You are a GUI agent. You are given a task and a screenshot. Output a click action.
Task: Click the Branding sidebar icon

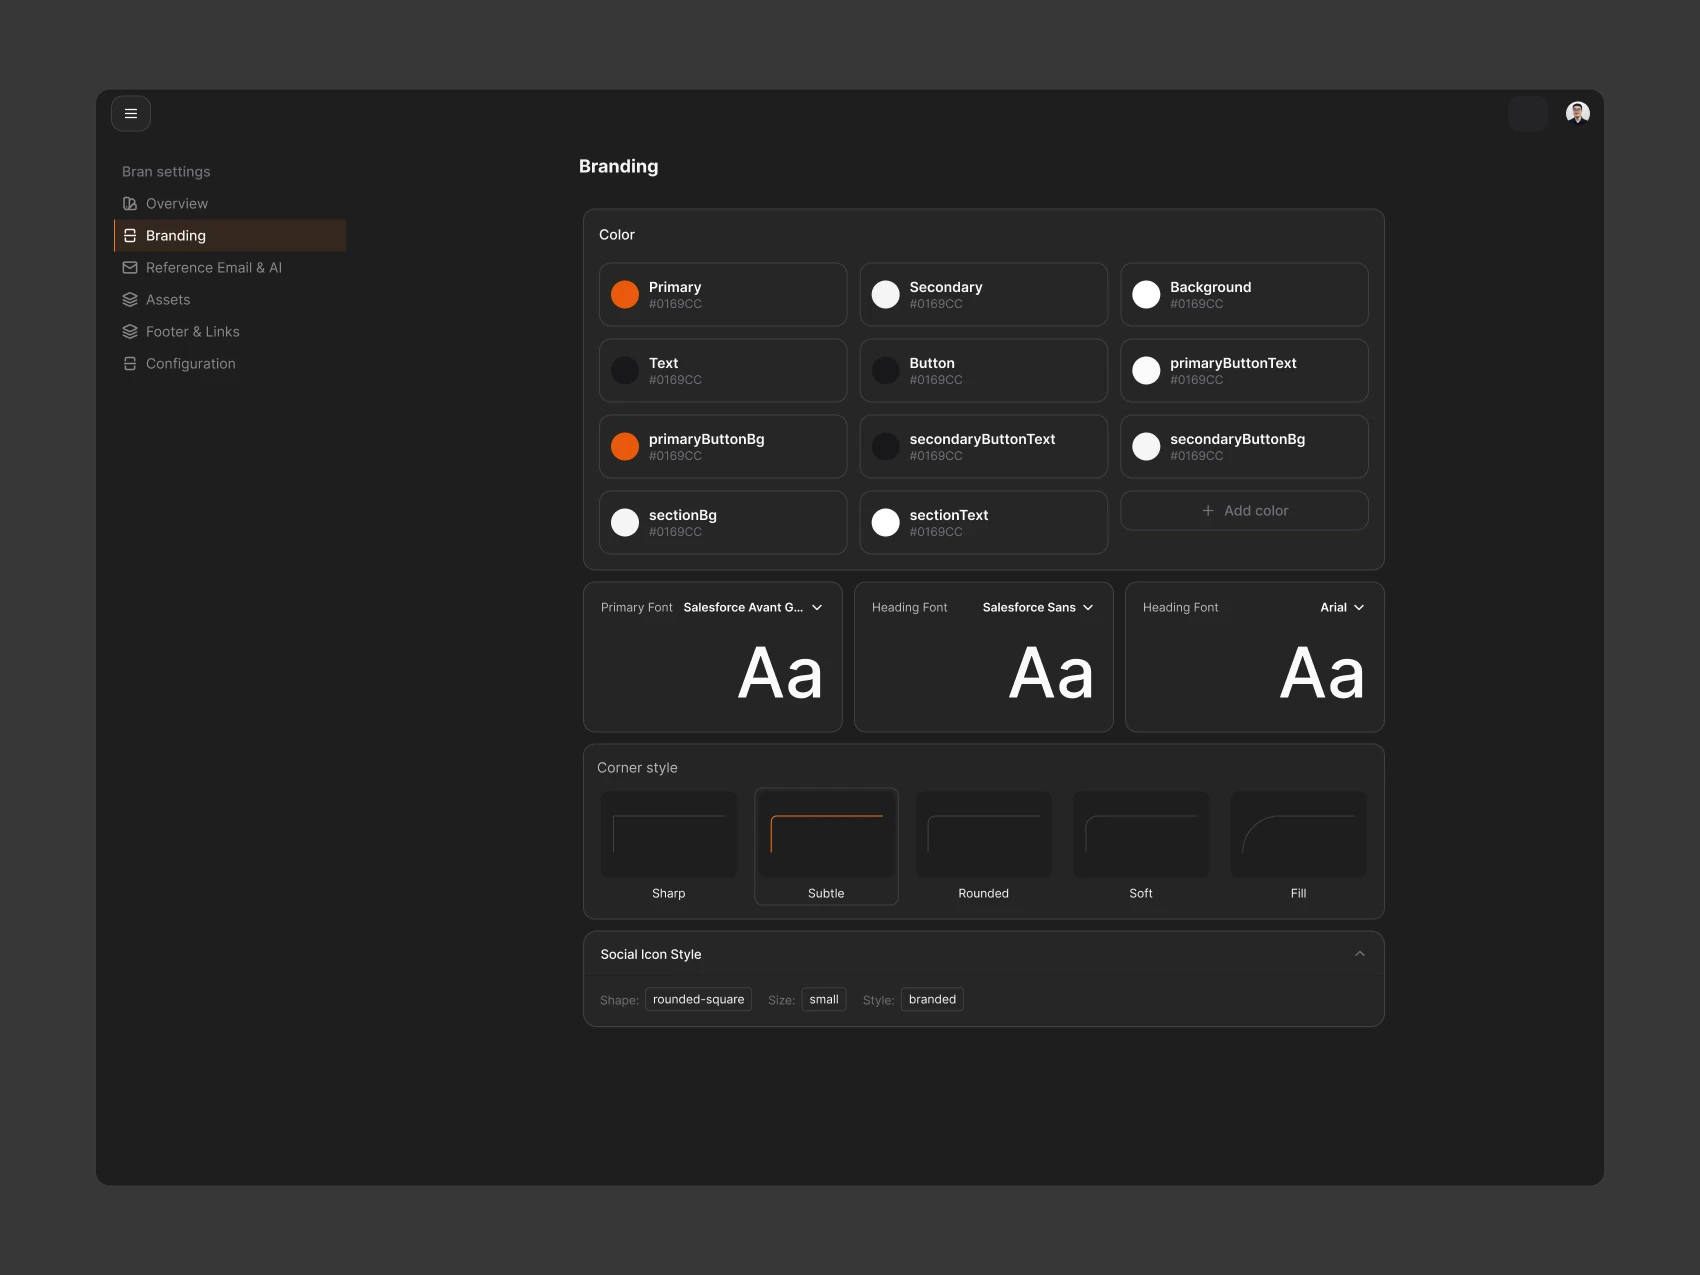(x=130, y=236)
